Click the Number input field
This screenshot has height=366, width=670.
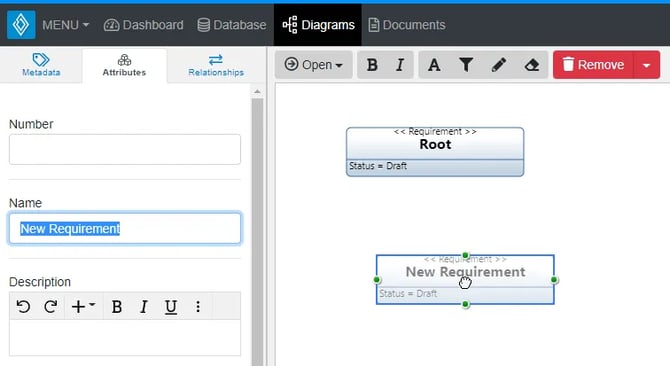pos(125,149)
